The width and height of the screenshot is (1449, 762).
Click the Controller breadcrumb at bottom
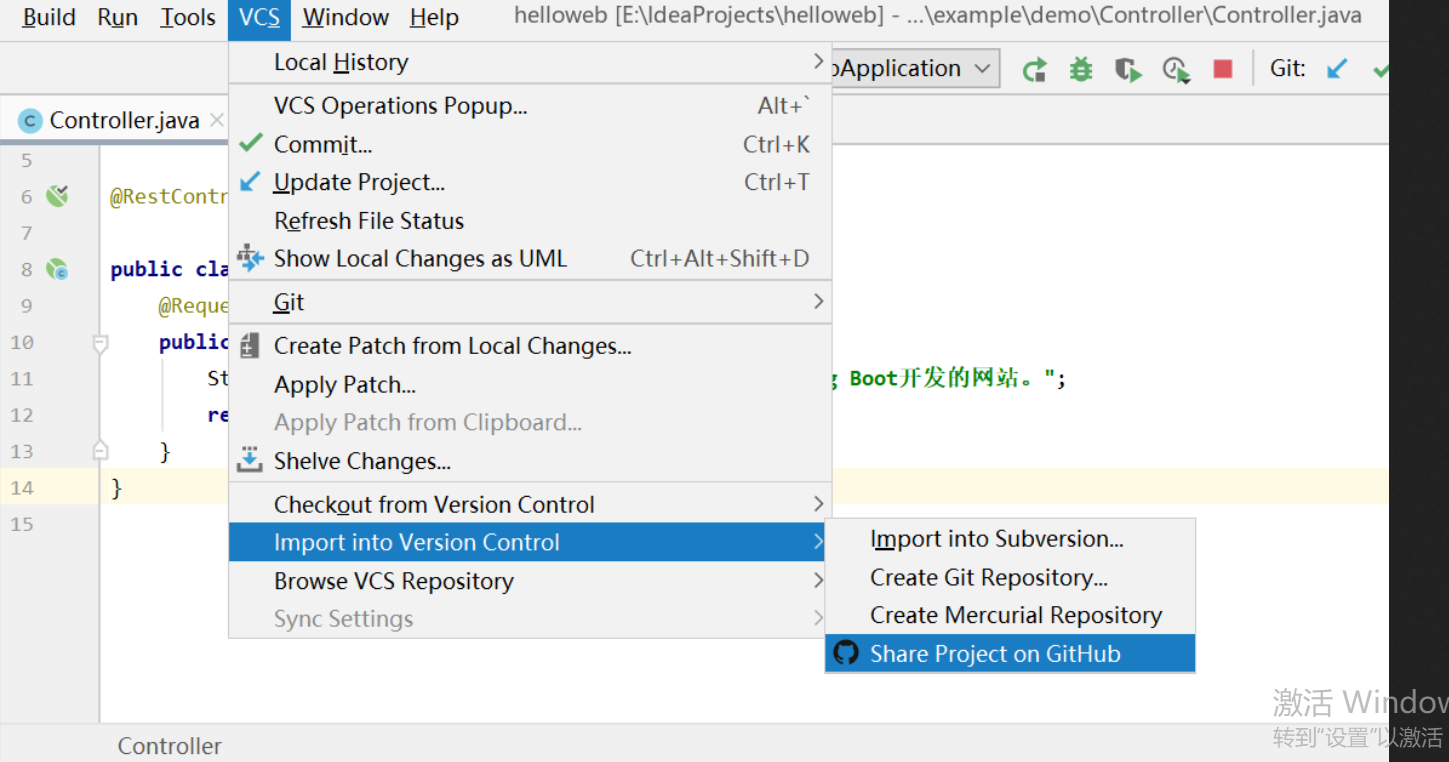170,746
